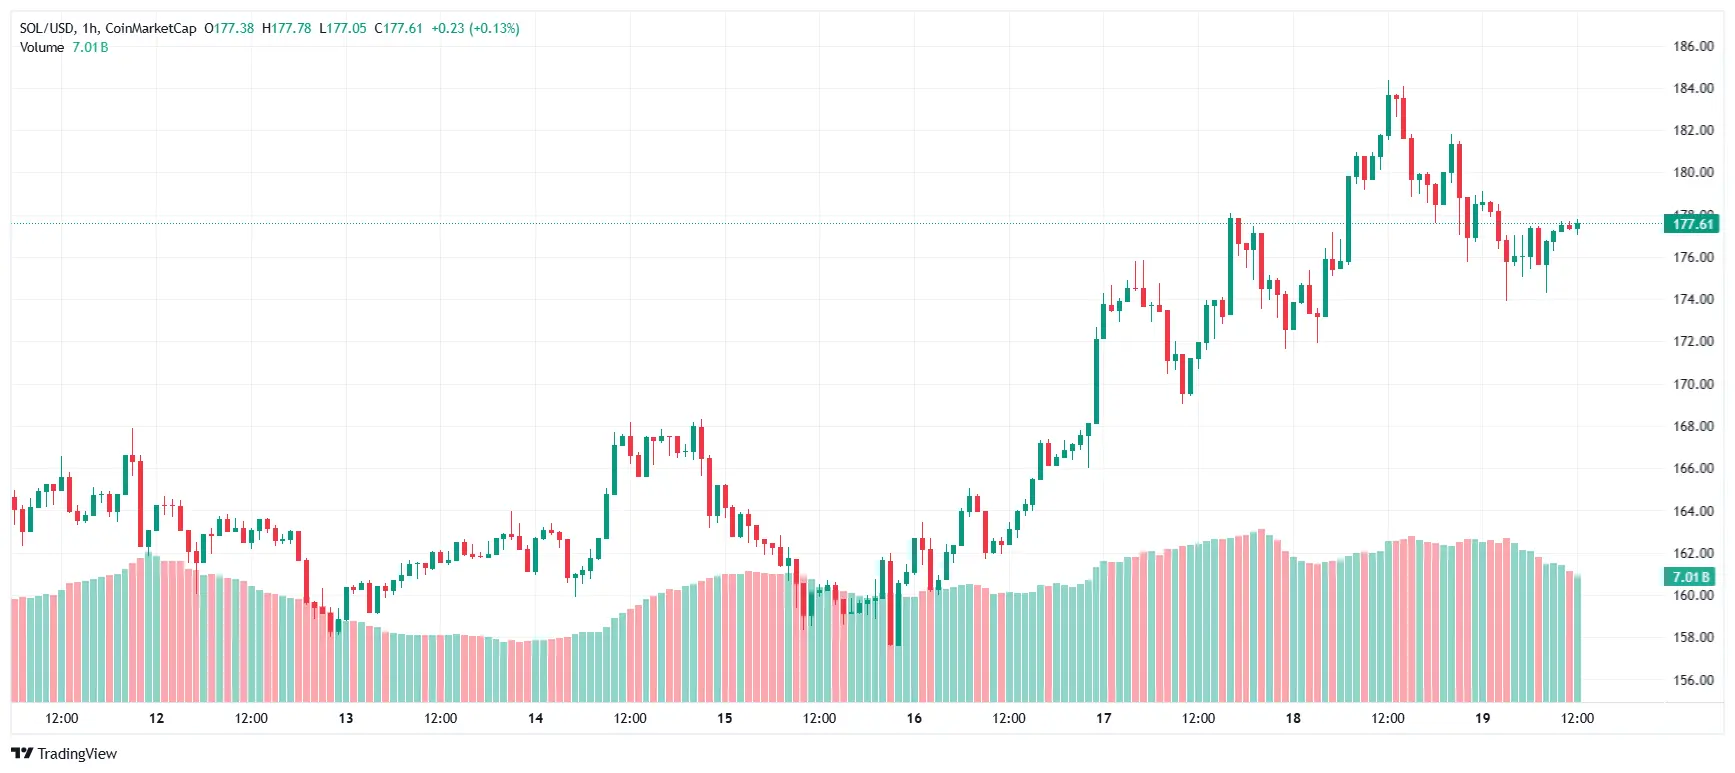Viewport: 1735px width, 773px height.
Task: Click the closing price C177.61 value
Action: 398,28
